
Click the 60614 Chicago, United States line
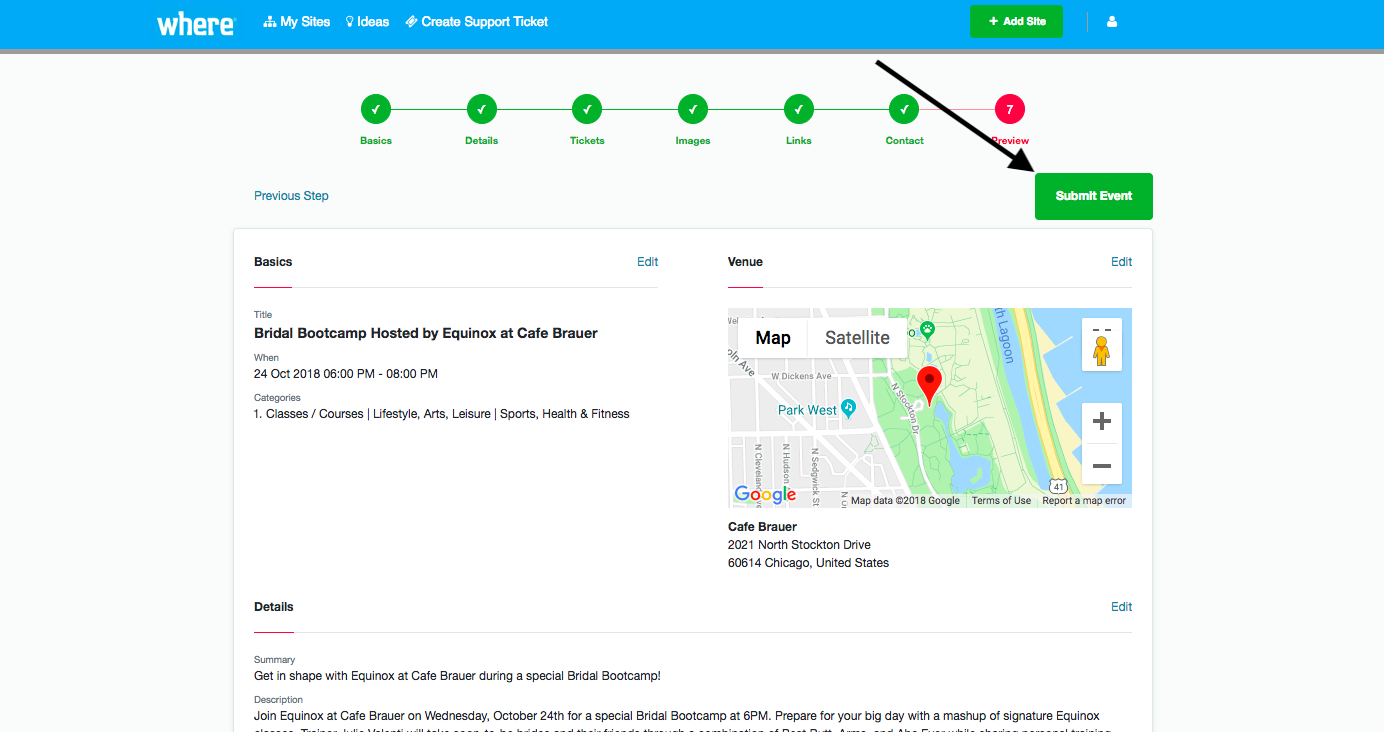point(808,563)
